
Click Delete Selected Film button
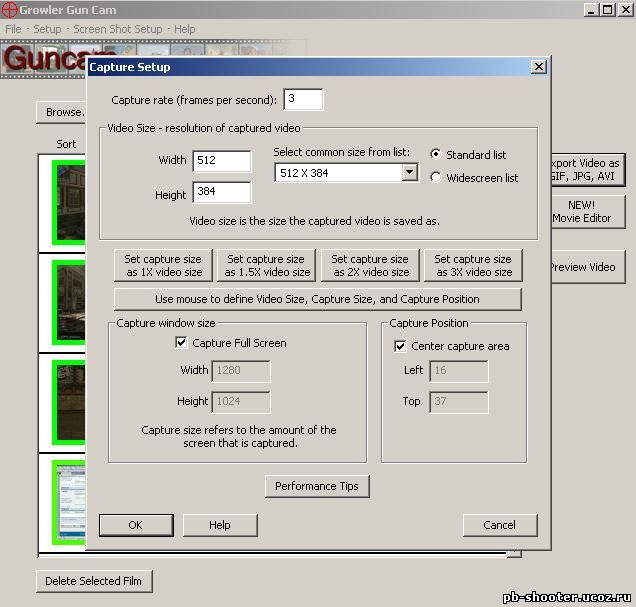tap(94, 581)
